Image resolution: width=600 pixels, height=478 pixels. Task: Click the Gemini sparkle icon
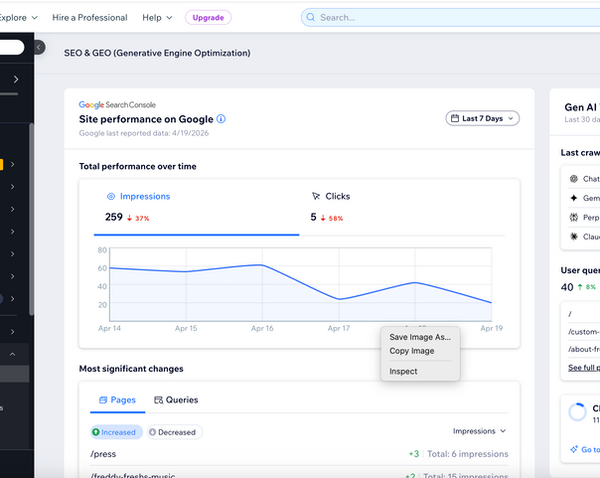pyautogui.click(x=574, y=198)
